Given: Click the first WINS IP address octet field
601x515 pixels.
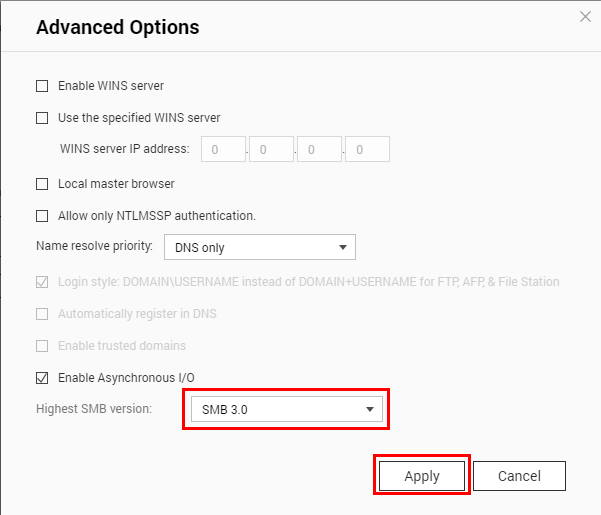Looking at the screenshot, I should (x=223, y=149).
